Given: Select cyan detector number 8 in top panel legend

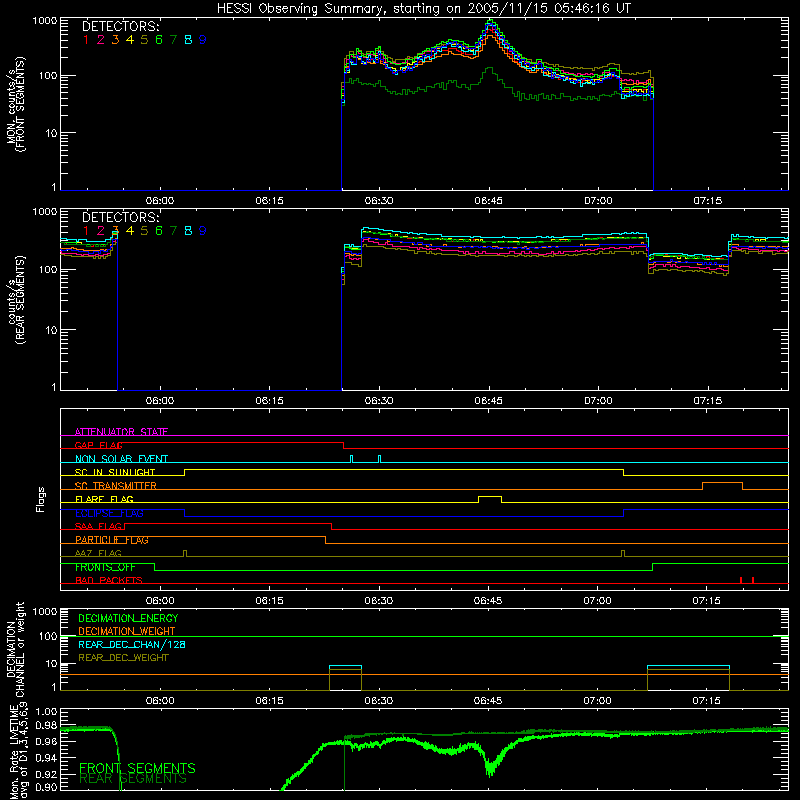Looking at the screenshot, I should click(188, 40).
